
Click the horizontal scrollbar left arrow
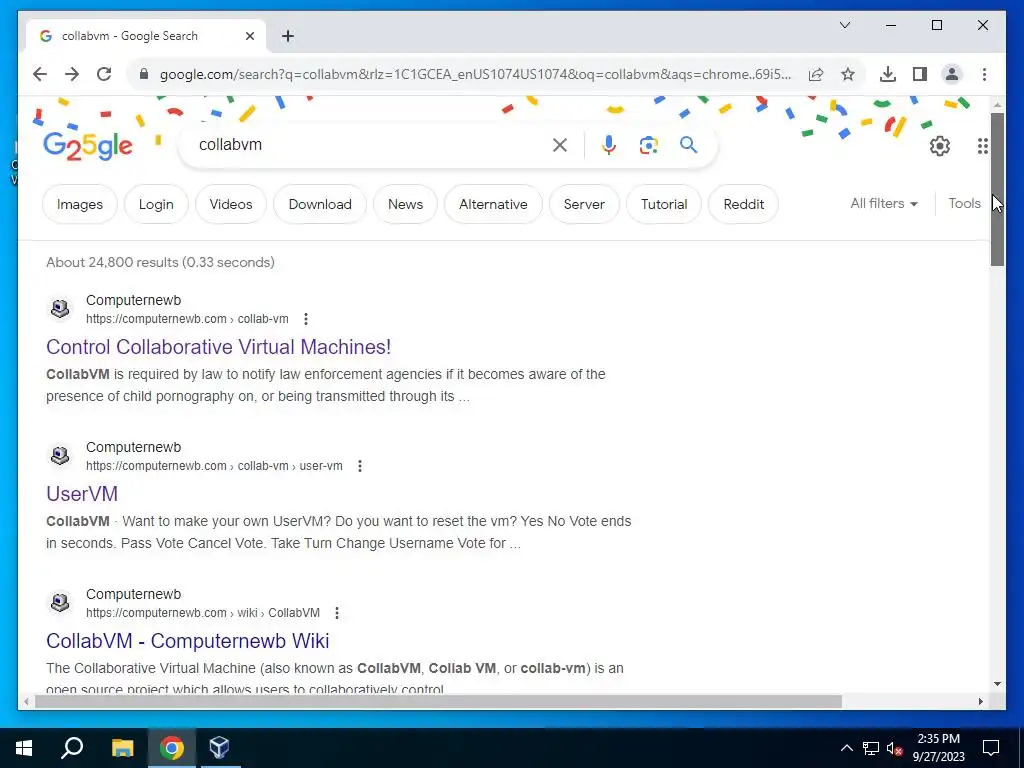click(26, 701)
